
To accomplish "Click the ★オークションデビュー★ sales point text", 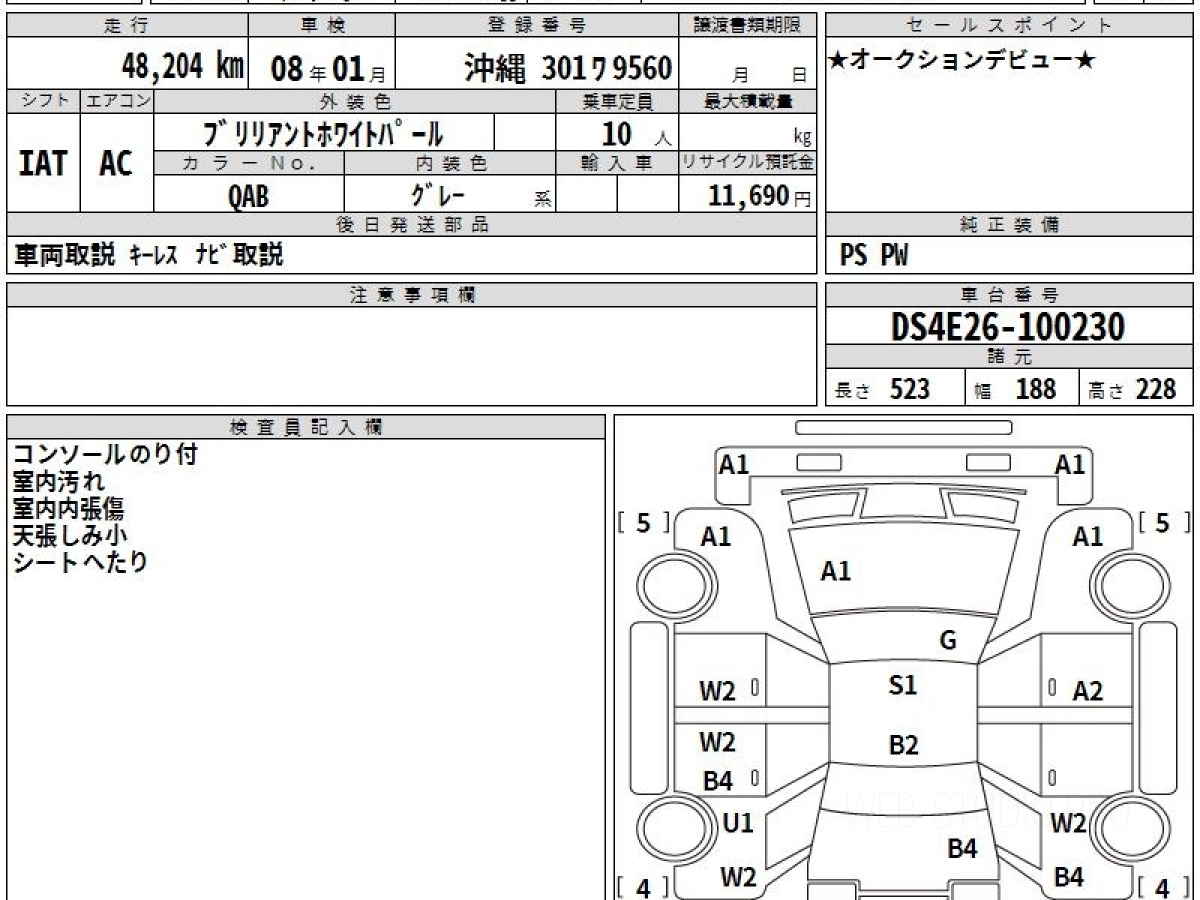I will coord(962,61).
